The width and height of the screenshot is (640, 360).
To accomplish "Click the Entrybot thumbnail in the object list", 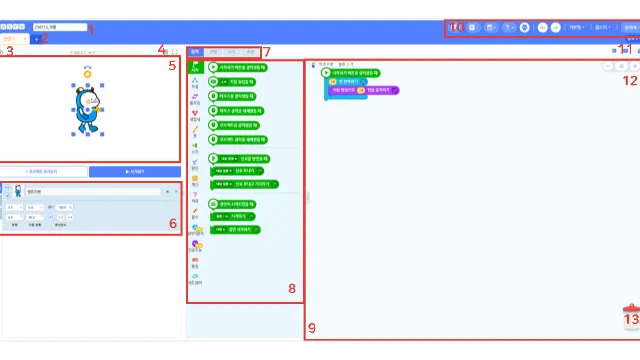I will (x=18, y=191).
